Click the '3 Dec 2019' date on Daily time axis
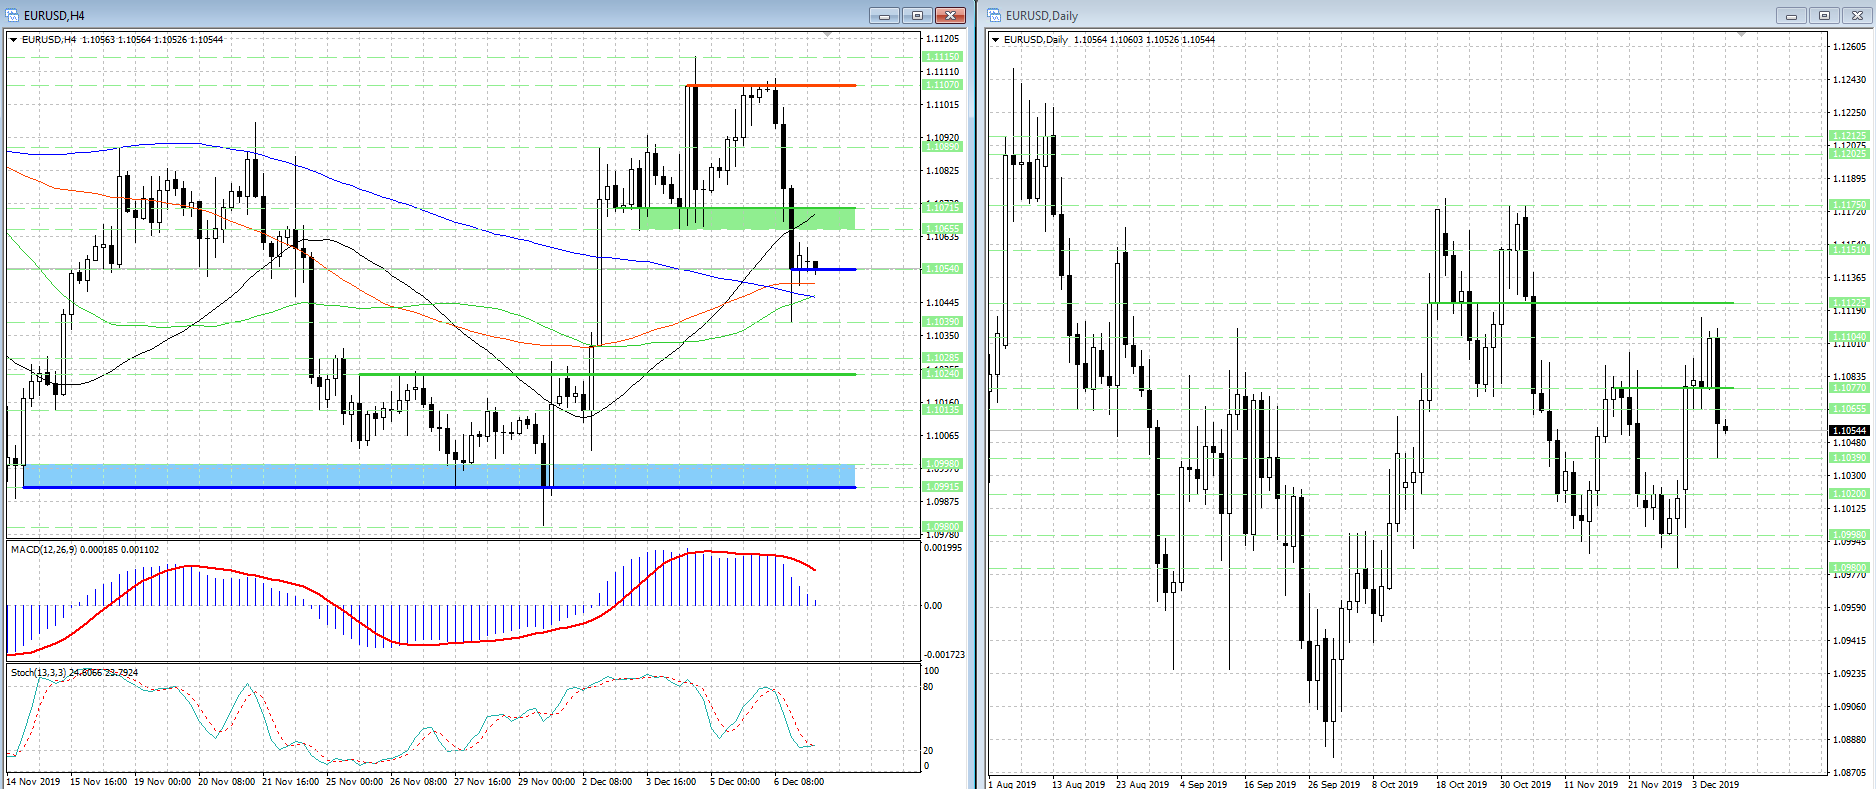The image size is (1876, 789). (1715, 784)
